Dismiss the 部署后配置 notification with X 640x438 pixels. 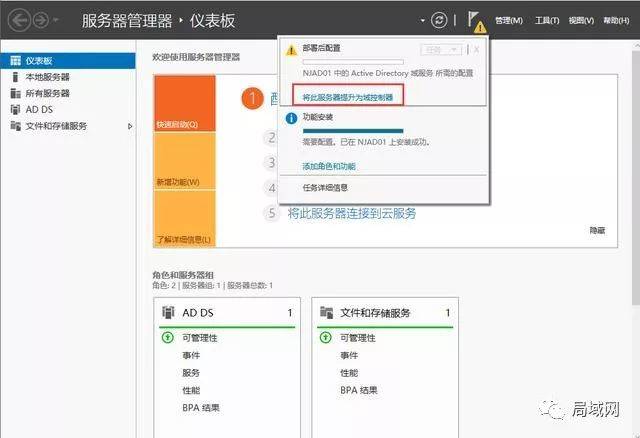point(476,50)
